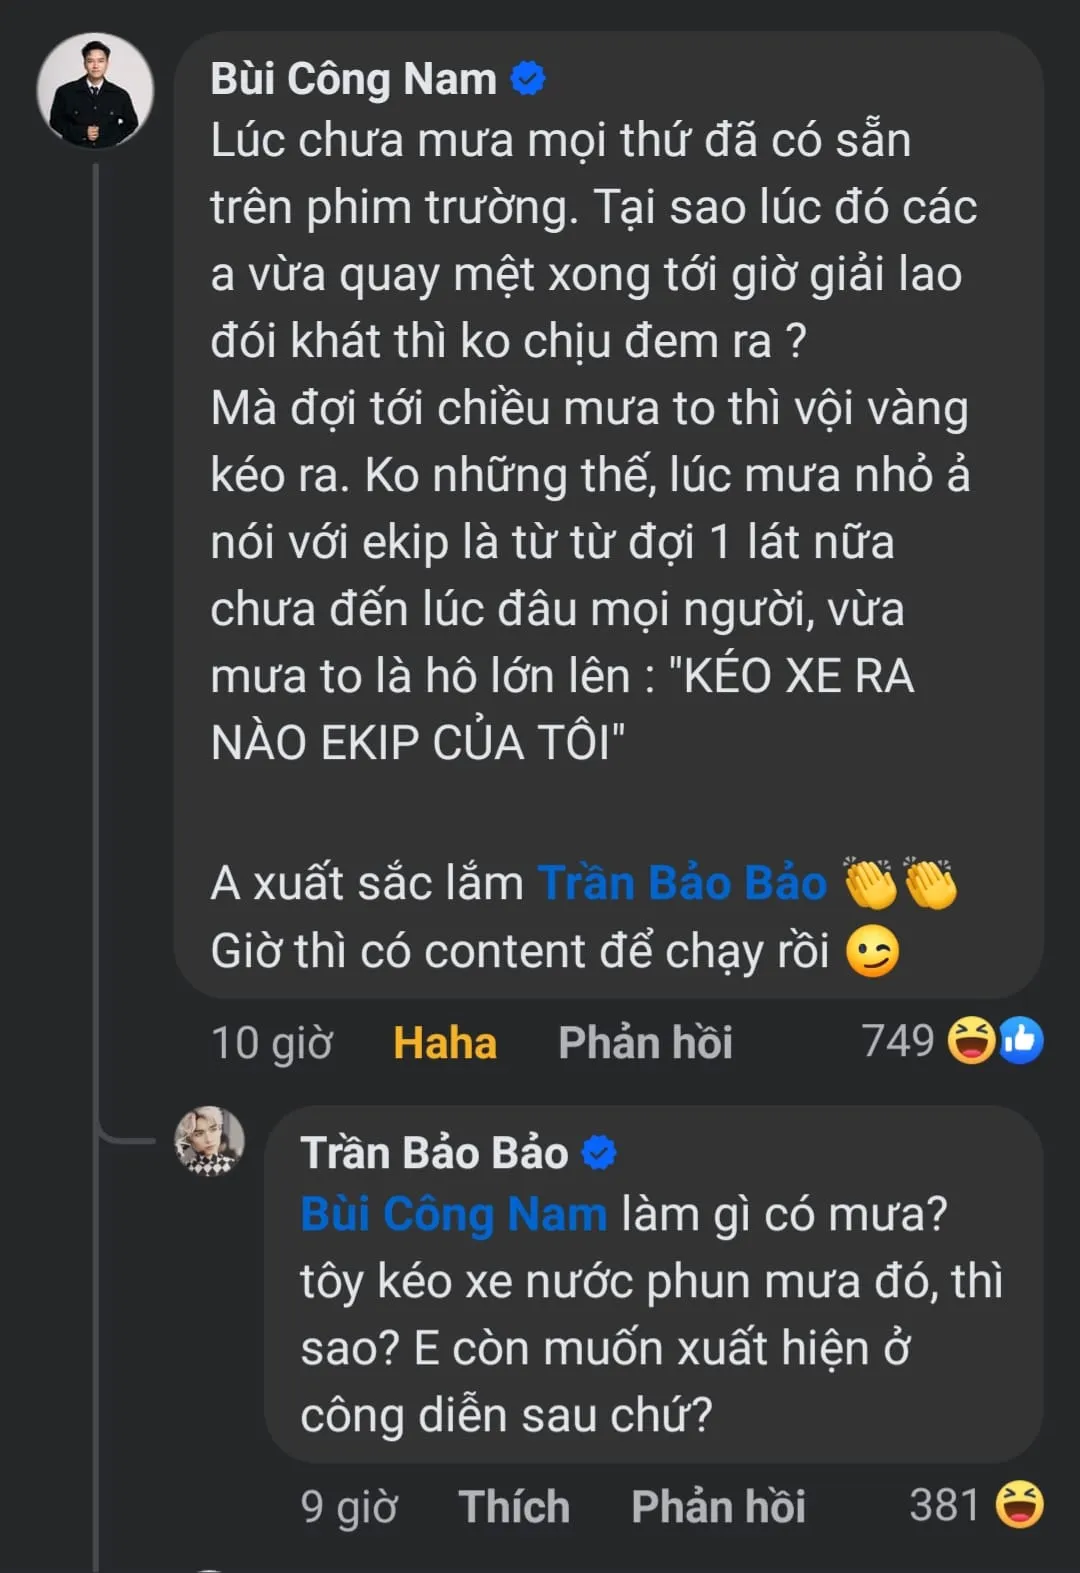This screenshot has height=1573, width=1080.
Task: Click the blue Like icon beside 749
Action: click(1021, 1041)
